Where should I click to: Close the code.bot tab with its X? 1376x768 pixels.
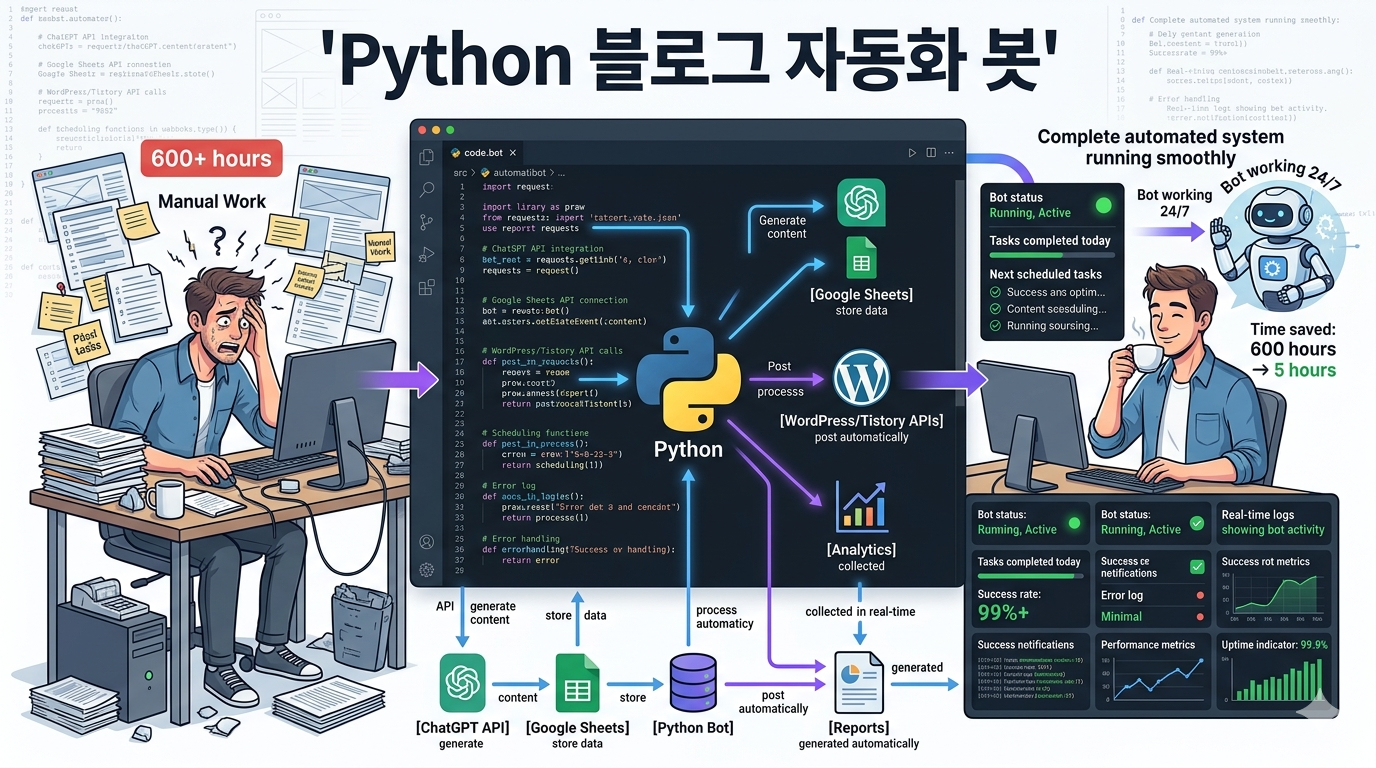coord(514,153)
